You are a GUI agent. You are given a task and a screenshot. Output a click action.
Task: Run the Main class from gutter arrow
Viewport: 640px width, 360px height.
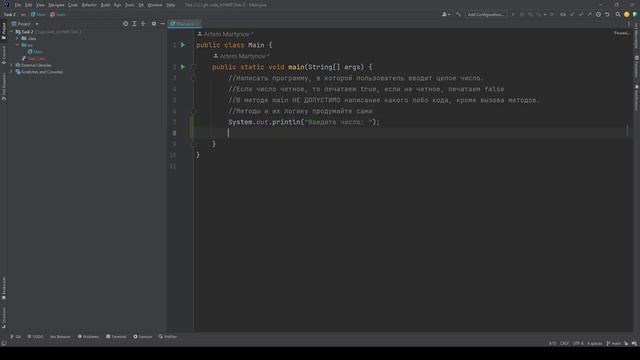coord(183,45)
